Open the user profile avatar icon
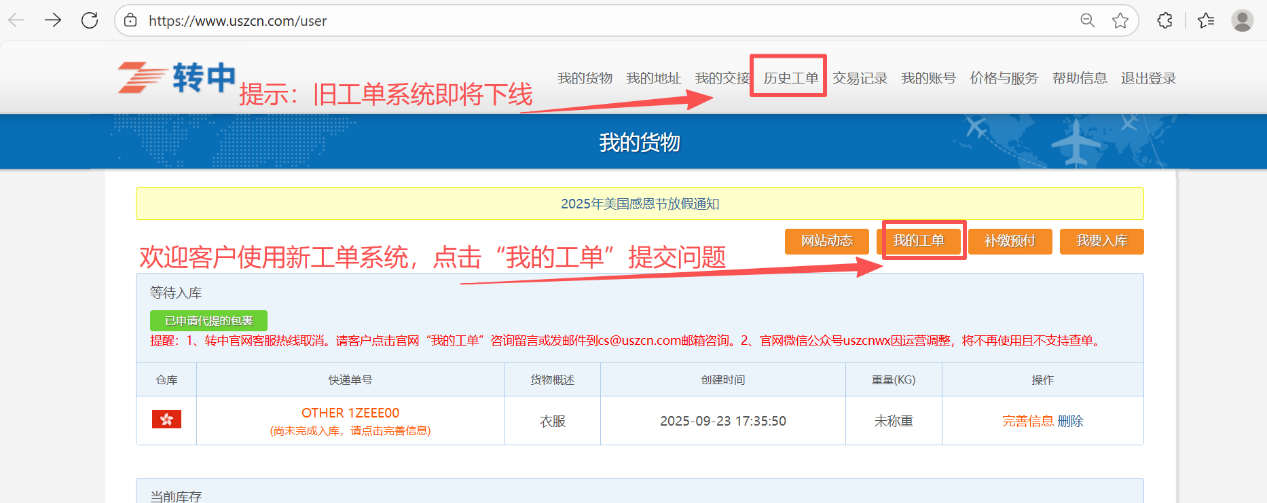 click(1243, 20)
